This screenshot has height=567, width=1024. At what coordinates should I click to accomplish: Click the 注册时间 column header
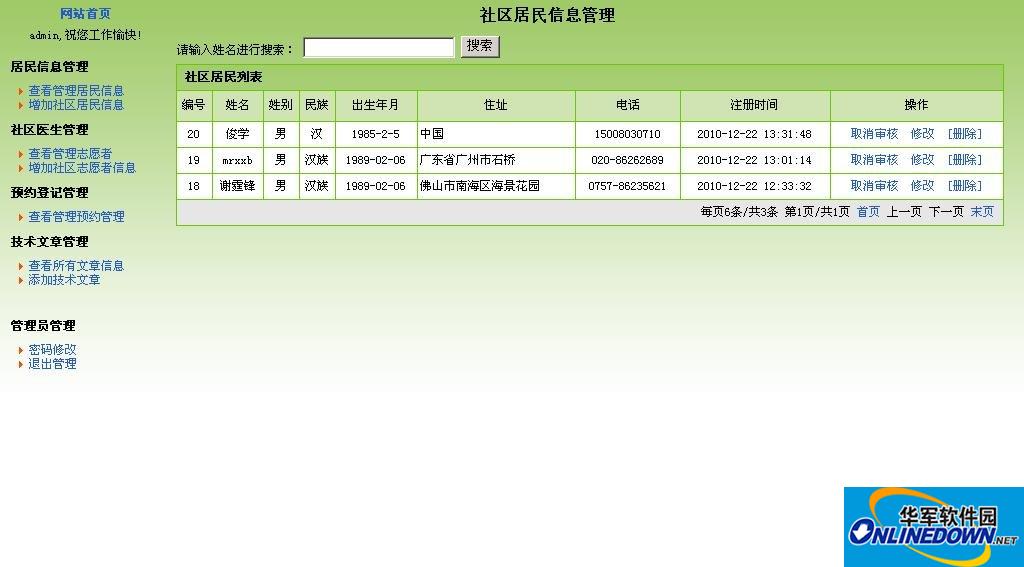coord(754,105)
